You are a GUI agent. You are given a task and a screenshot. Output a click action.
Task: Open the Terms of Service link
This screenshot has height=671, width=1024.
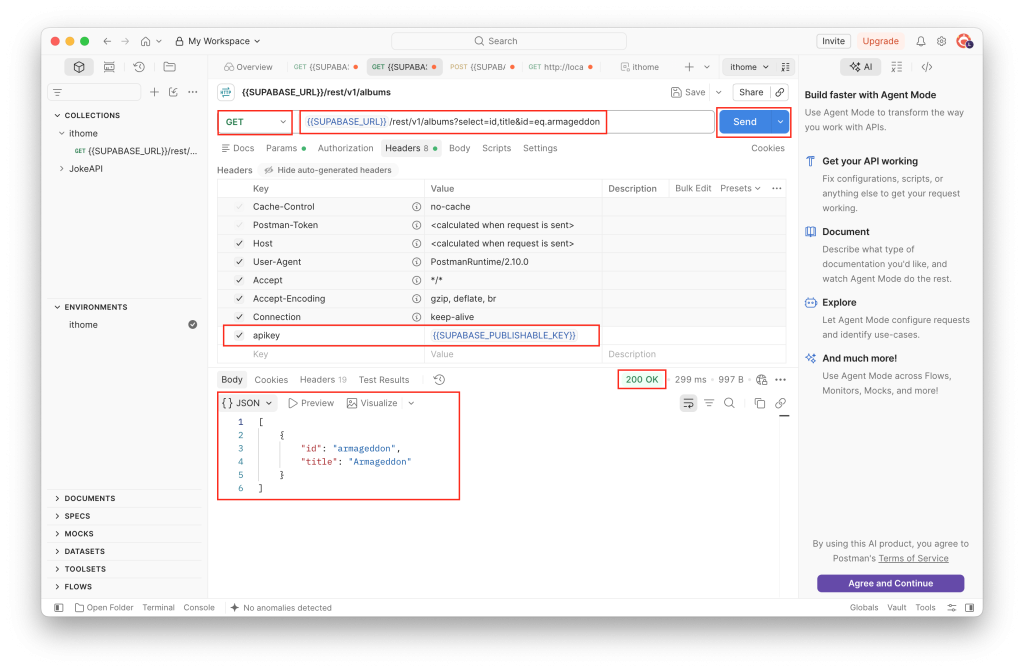point(913,559)
